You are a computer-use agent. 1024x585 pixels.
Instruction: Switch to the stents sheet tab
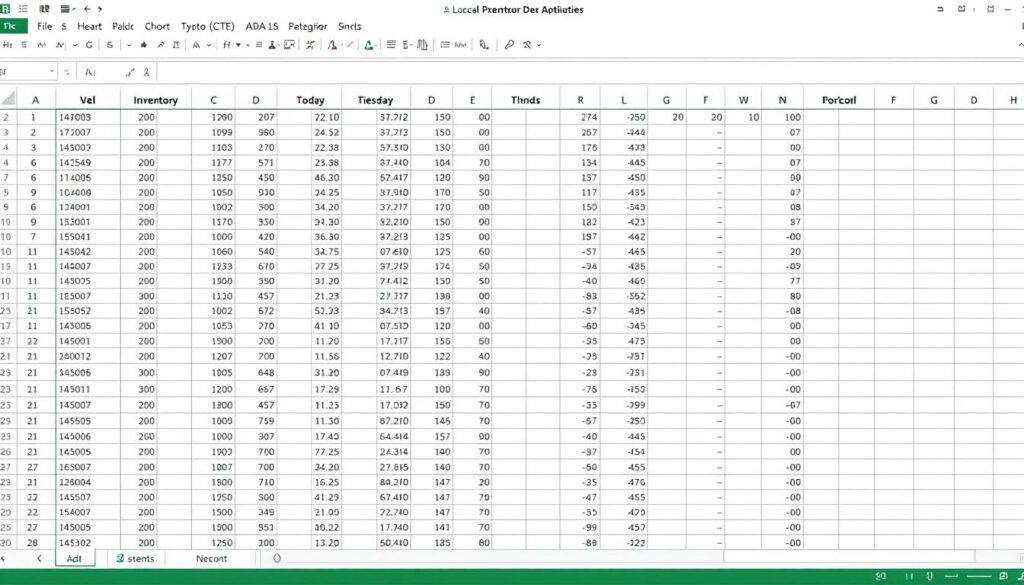click(136, 558)
